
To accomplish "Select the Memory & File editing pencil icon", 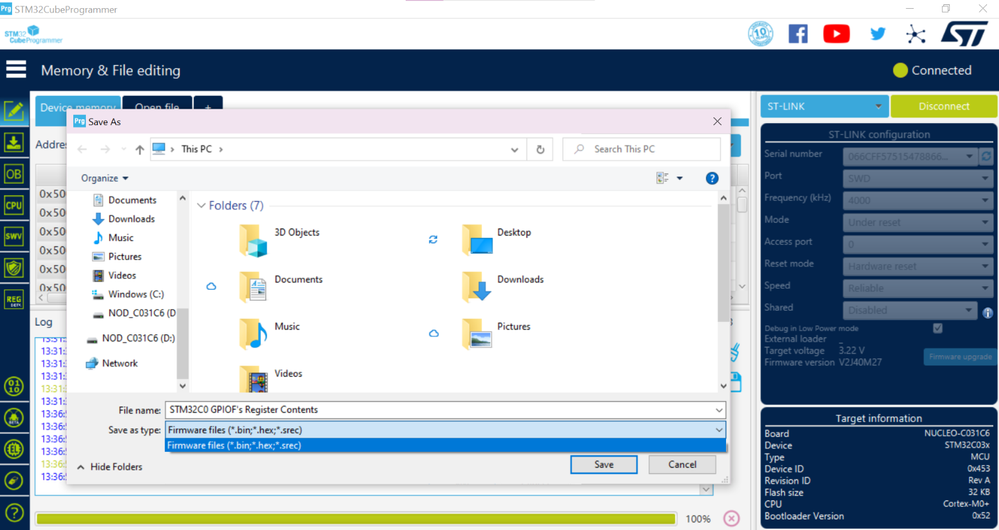I will [x=14, y=111].
